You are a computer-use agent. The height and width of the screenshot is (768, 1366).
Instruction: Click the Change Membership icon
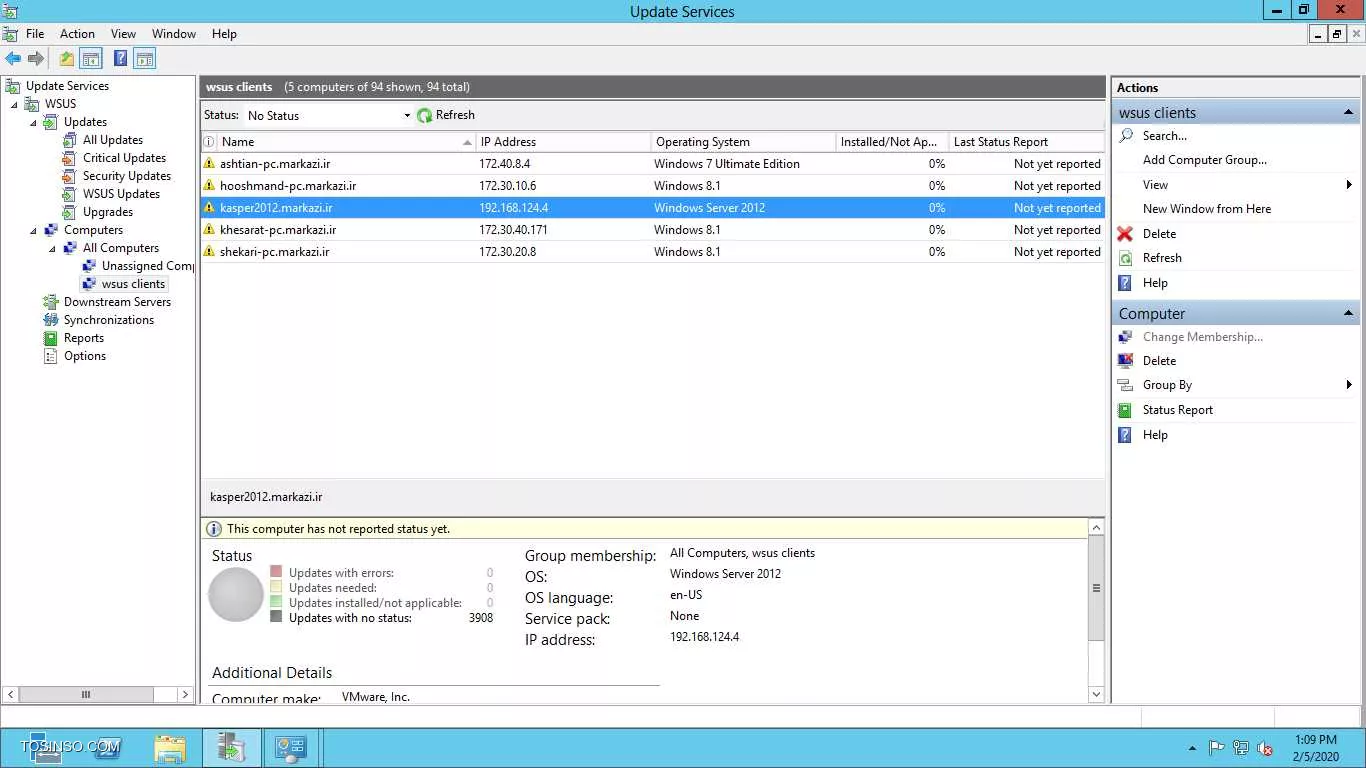point(1125,337)
